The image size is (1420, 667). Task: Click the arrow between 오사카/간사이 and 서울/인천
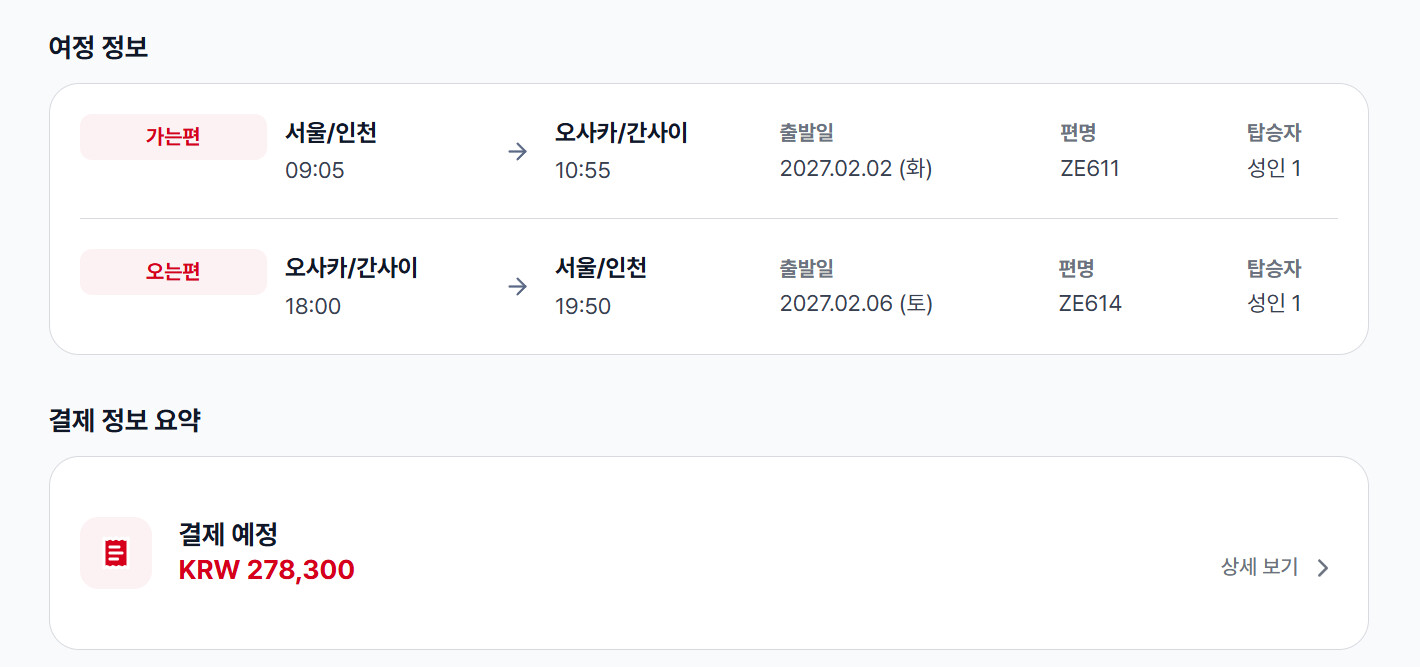point(517,287)
